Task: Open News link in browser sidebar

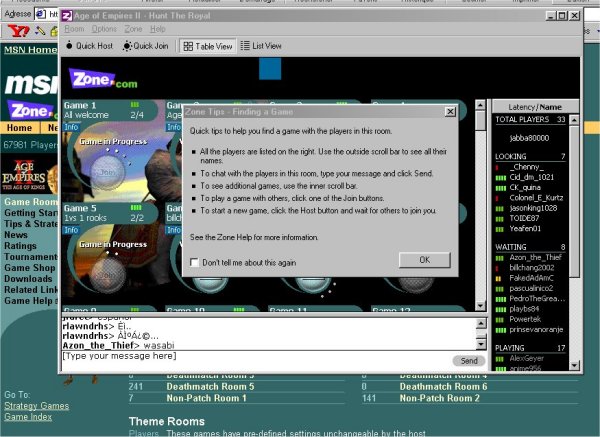Action: click(16, 235)
